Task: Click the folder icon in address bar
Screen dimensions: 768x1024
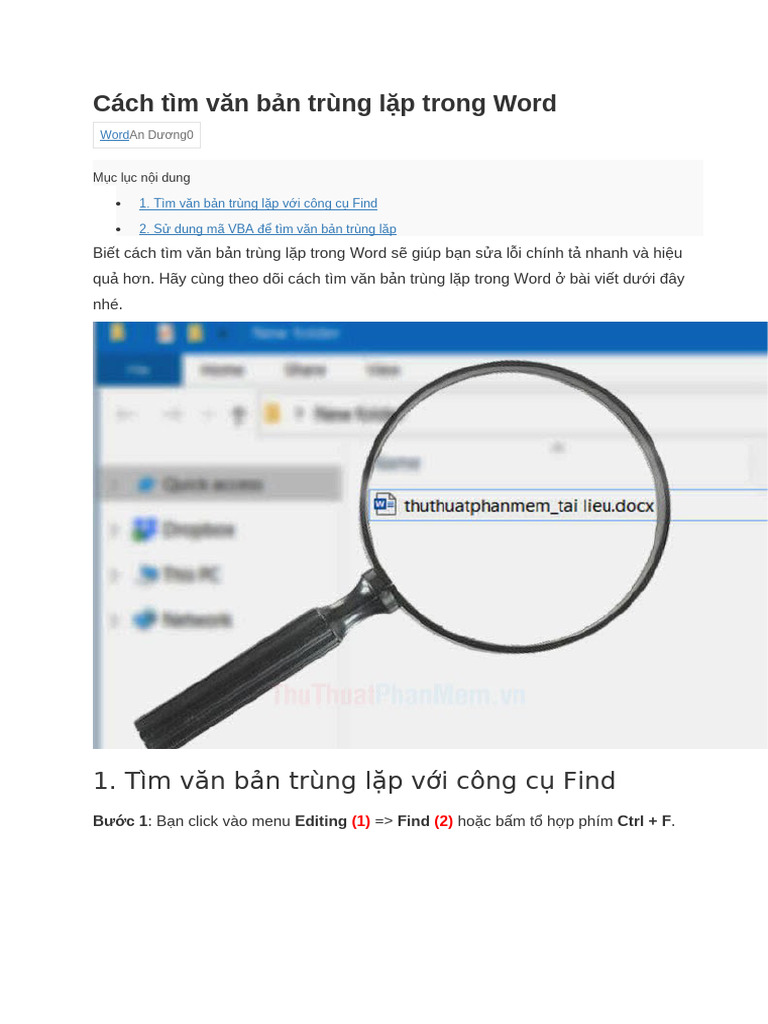Action: pos(272,413)
